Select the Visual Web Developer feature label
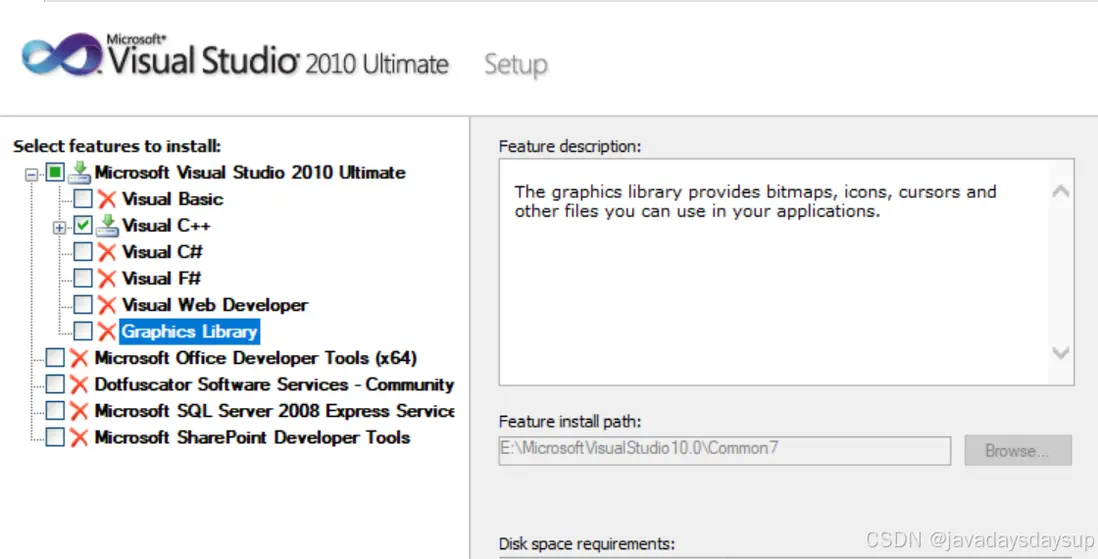This screenshot has height=559, width=1098. coord(215,305)
